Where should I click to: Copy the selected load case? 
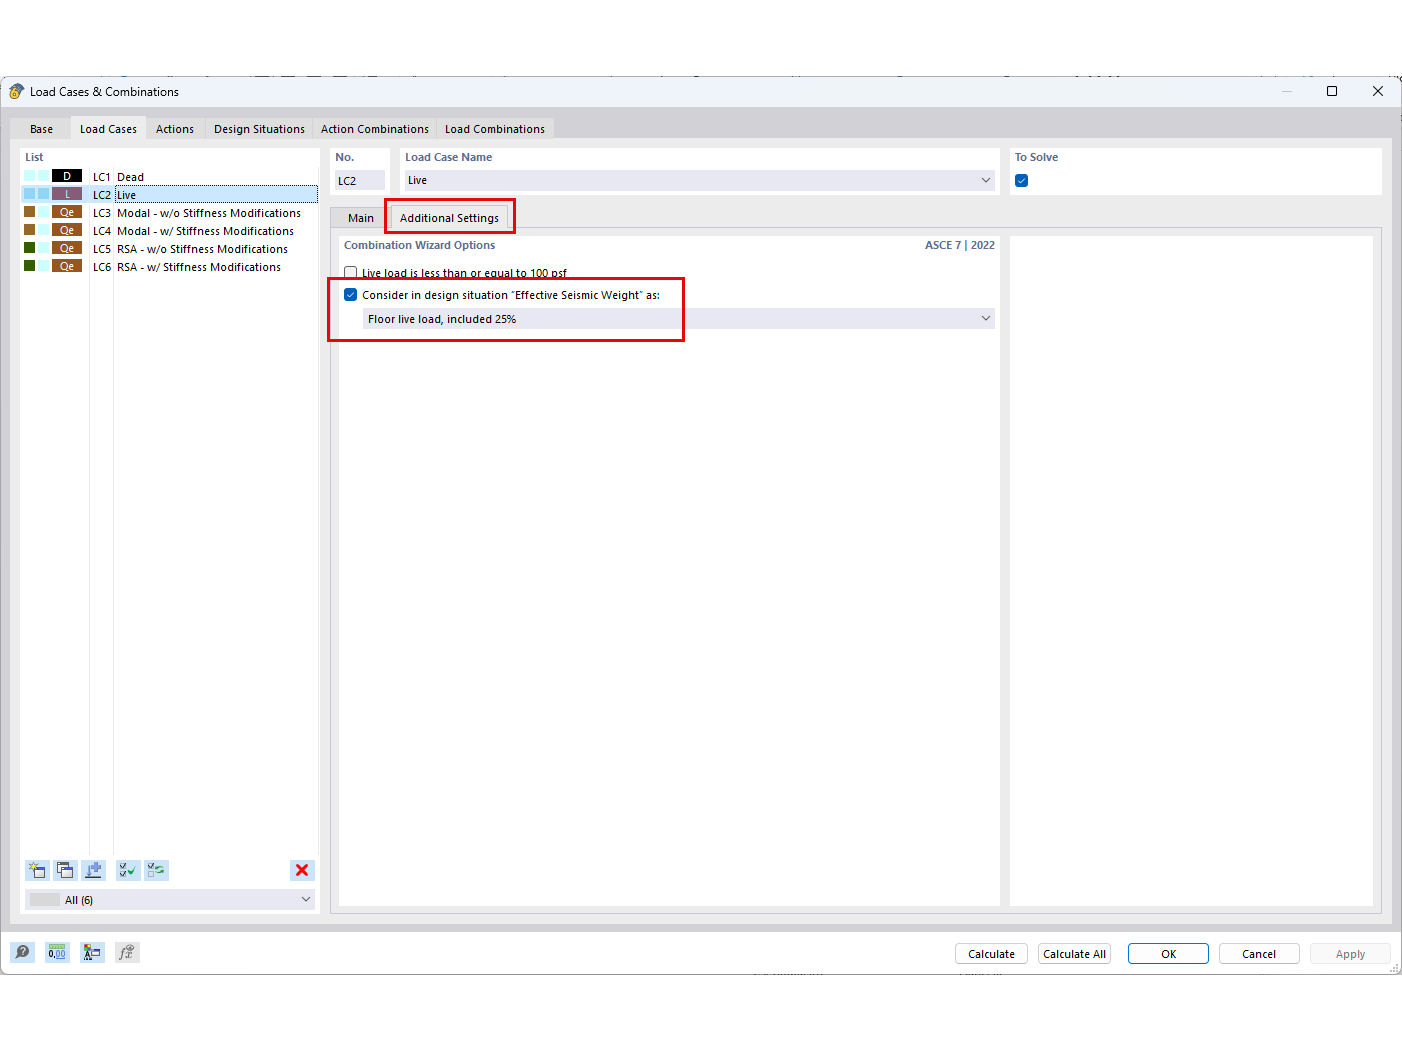coord(65,870)
